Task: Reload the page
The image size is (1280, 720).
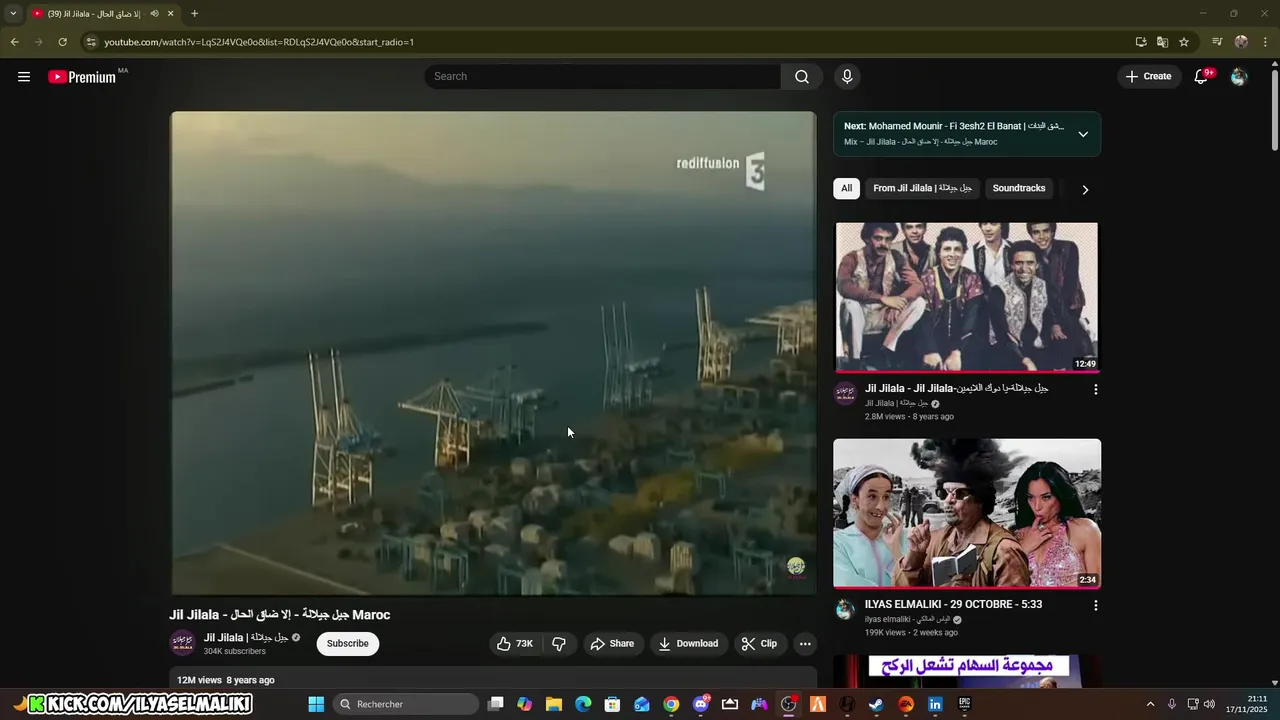Action: pyautogui.click(x=62, y=42)
